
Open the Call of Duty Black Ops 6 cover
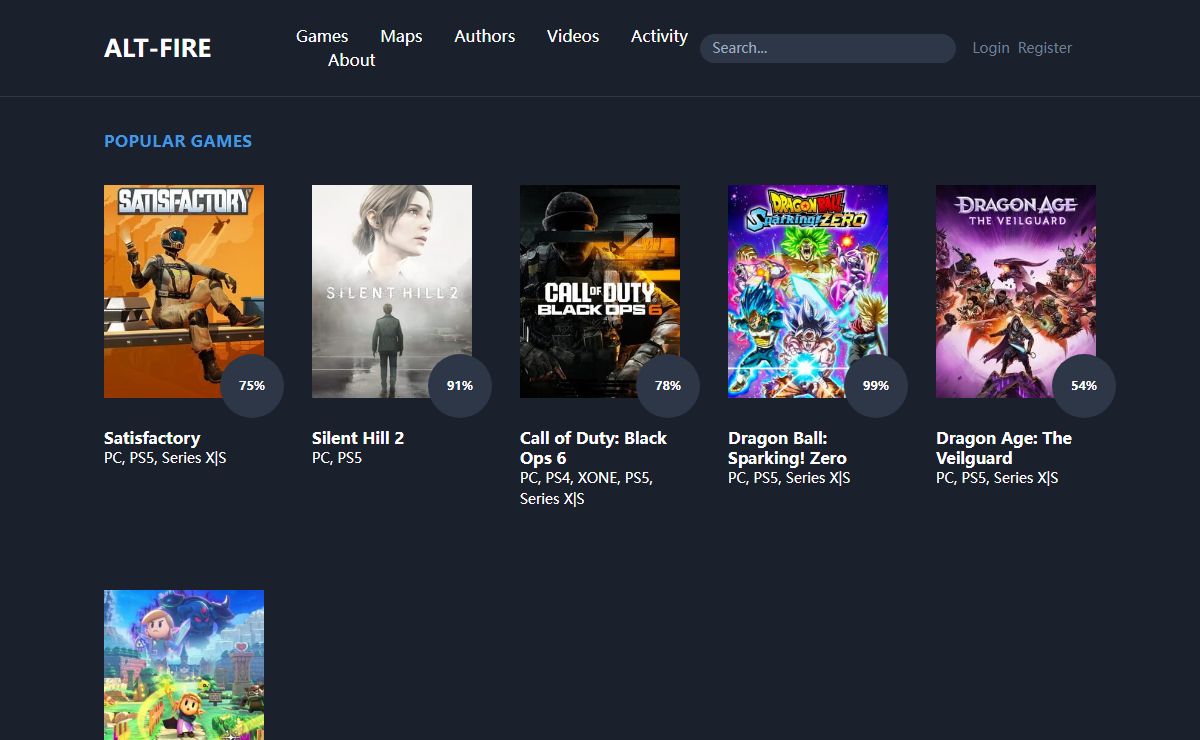tap(600, 291)
